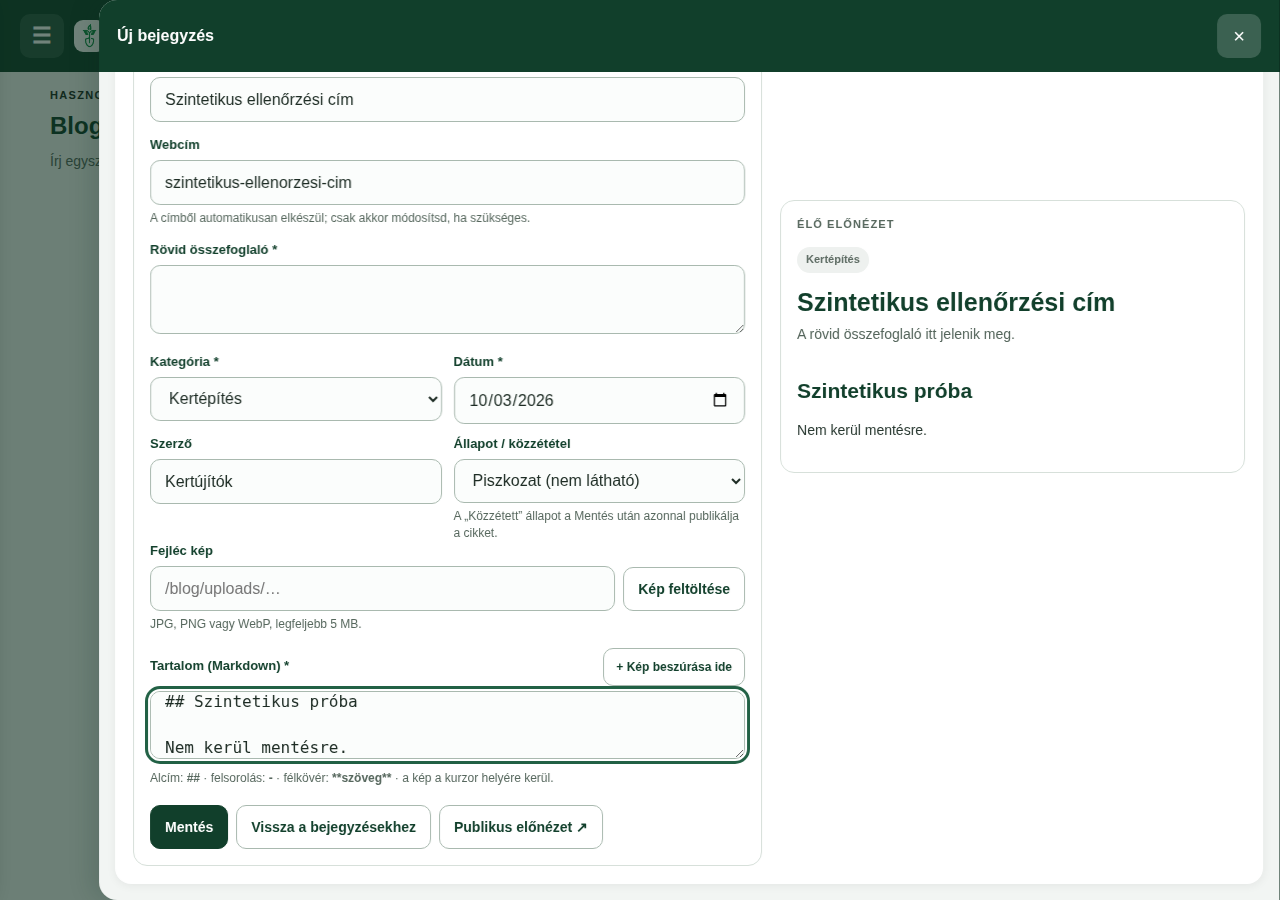Open the hamburger menu icon
The width and height of the screenshot is (1280, 900).
pyautogui.click(x=42, y=36)
